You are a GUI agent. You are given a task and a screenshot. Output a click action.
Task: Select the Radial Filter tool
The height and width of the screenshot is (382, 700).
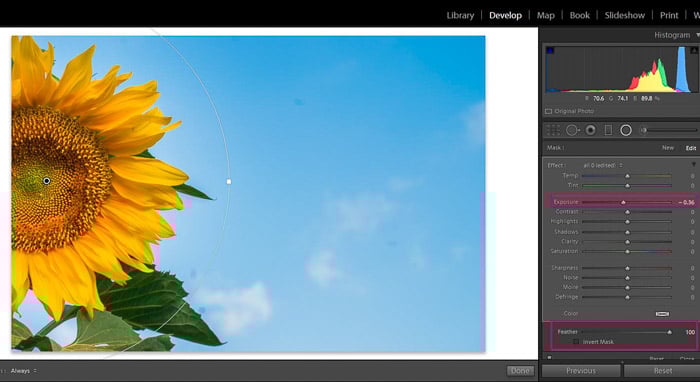[x=626, y=130]
